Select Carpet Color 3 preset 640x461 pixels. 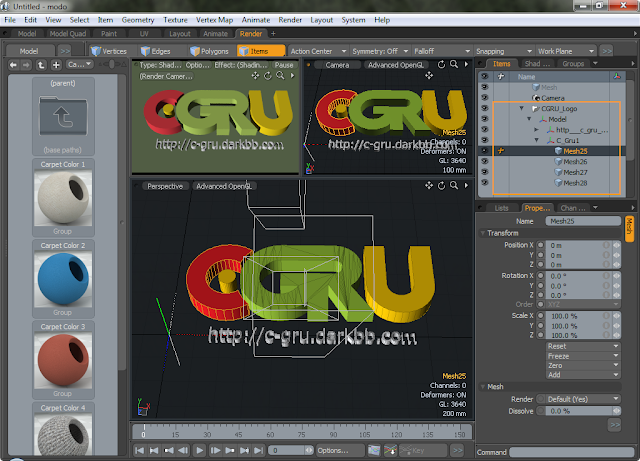[x=63, y=360]
